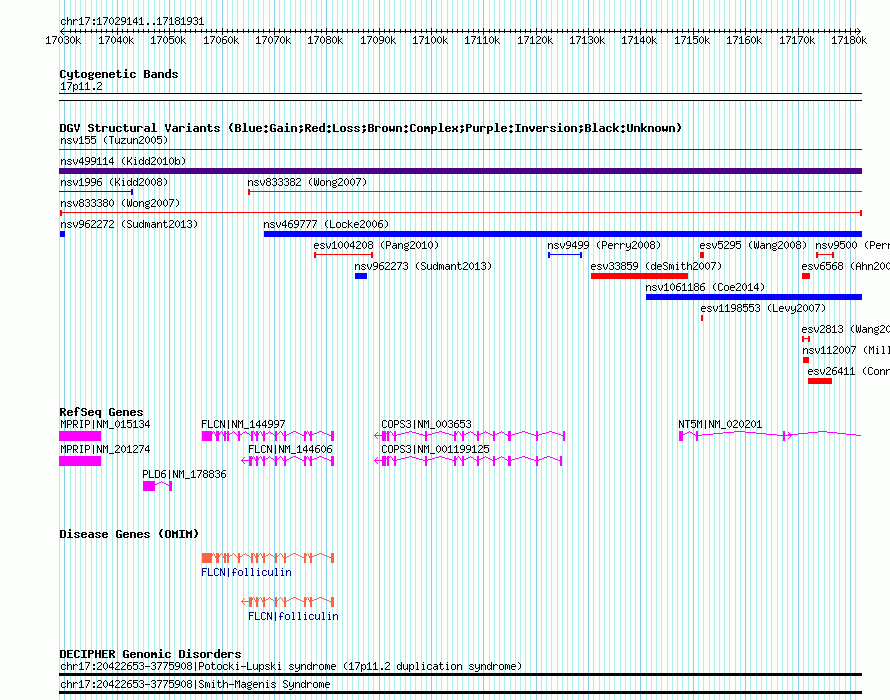
Task: Select the nsv9499 (Perry2008) variant
Action: [565, 255]
